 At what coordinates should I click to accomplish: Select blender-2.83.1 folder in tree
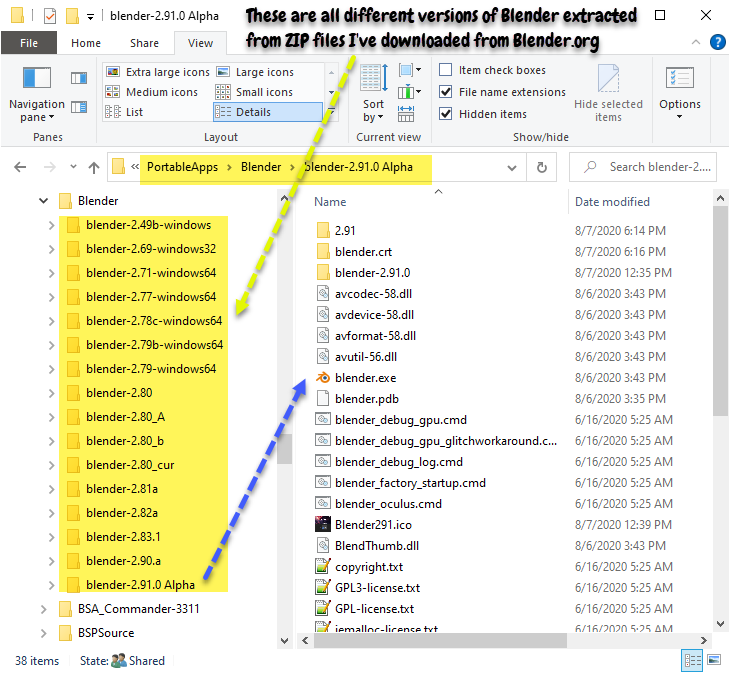tap(123, 537)
